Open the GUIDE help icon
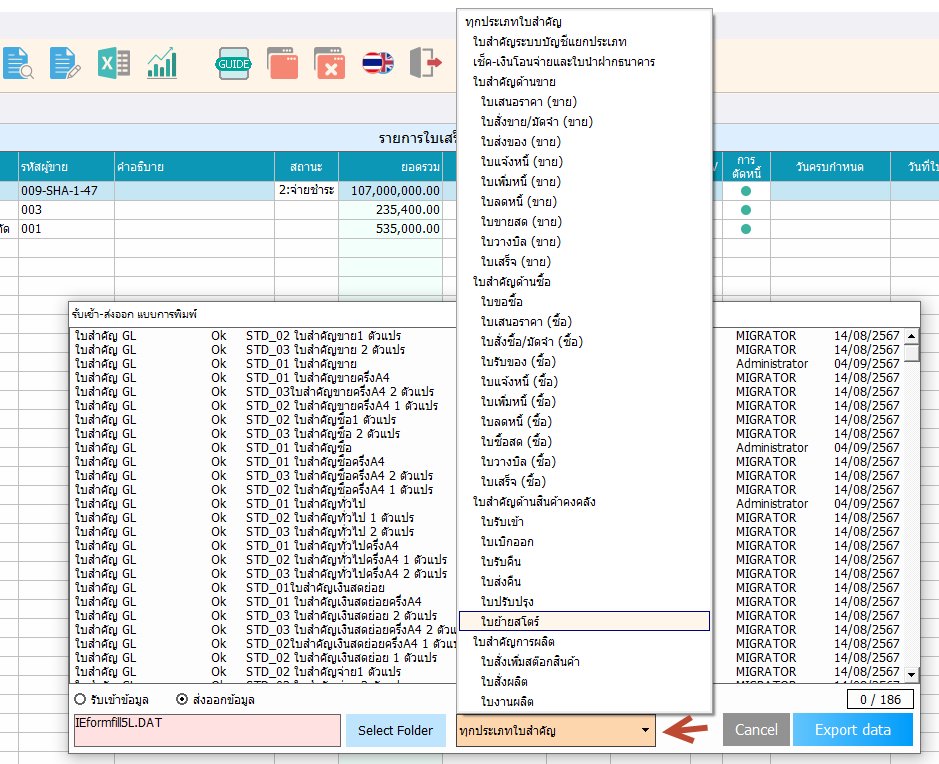Screen dimensions: 939x764 234,63
